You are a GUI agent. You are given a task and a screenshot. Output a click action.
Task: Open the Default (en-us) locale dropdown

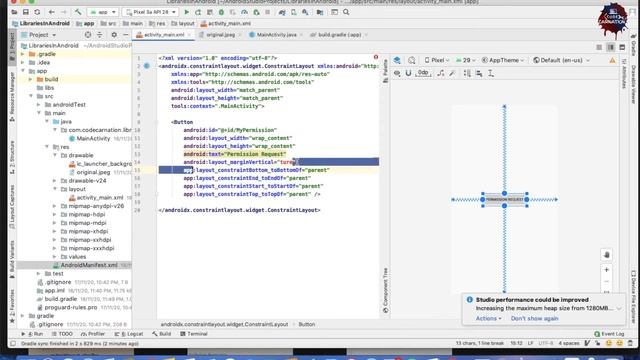(562, 60)
